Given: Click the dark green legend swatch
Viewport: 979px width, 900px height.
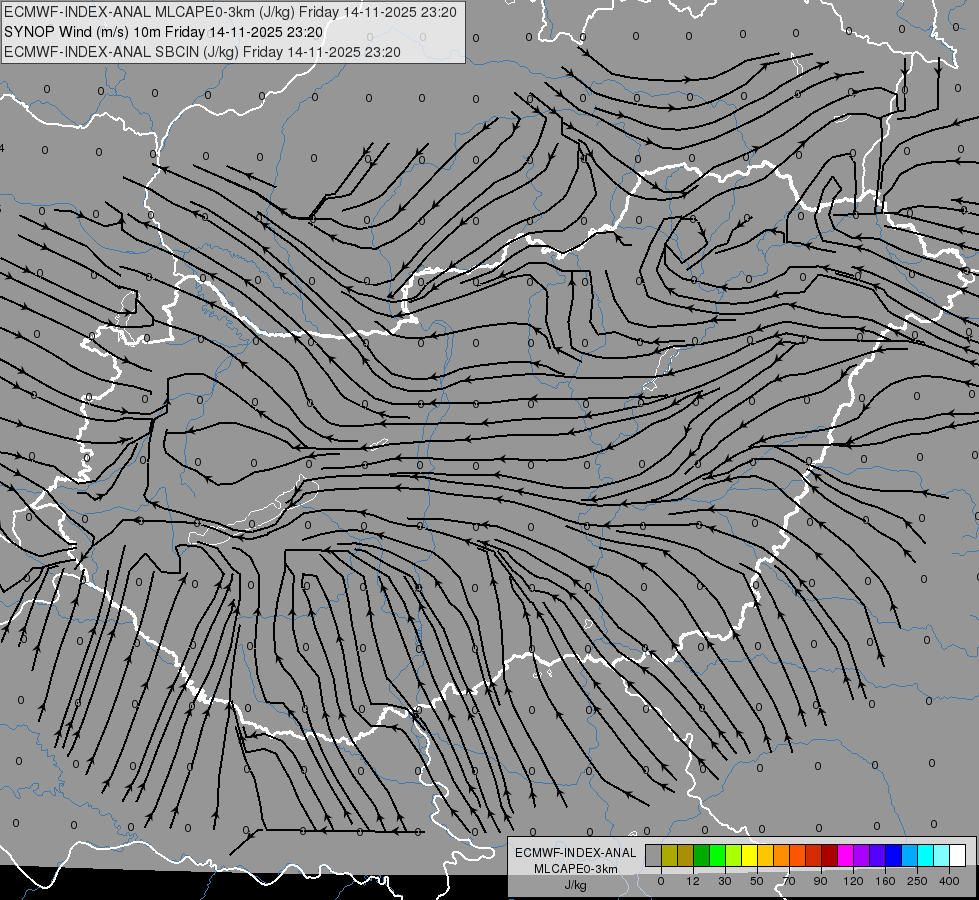Looking at the screenshot, I should [x=702, y=855].
